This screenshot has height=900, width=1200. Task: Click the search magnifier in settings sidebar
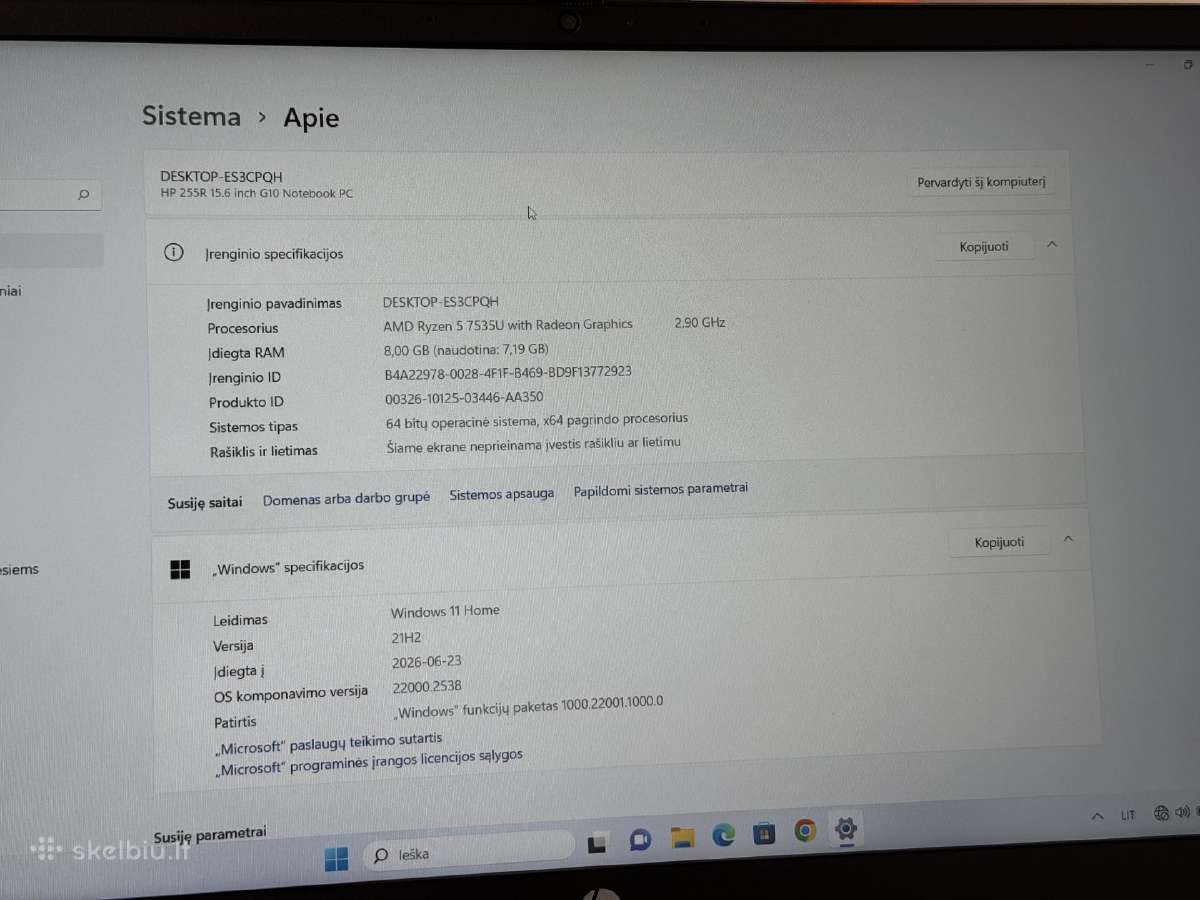83,195
